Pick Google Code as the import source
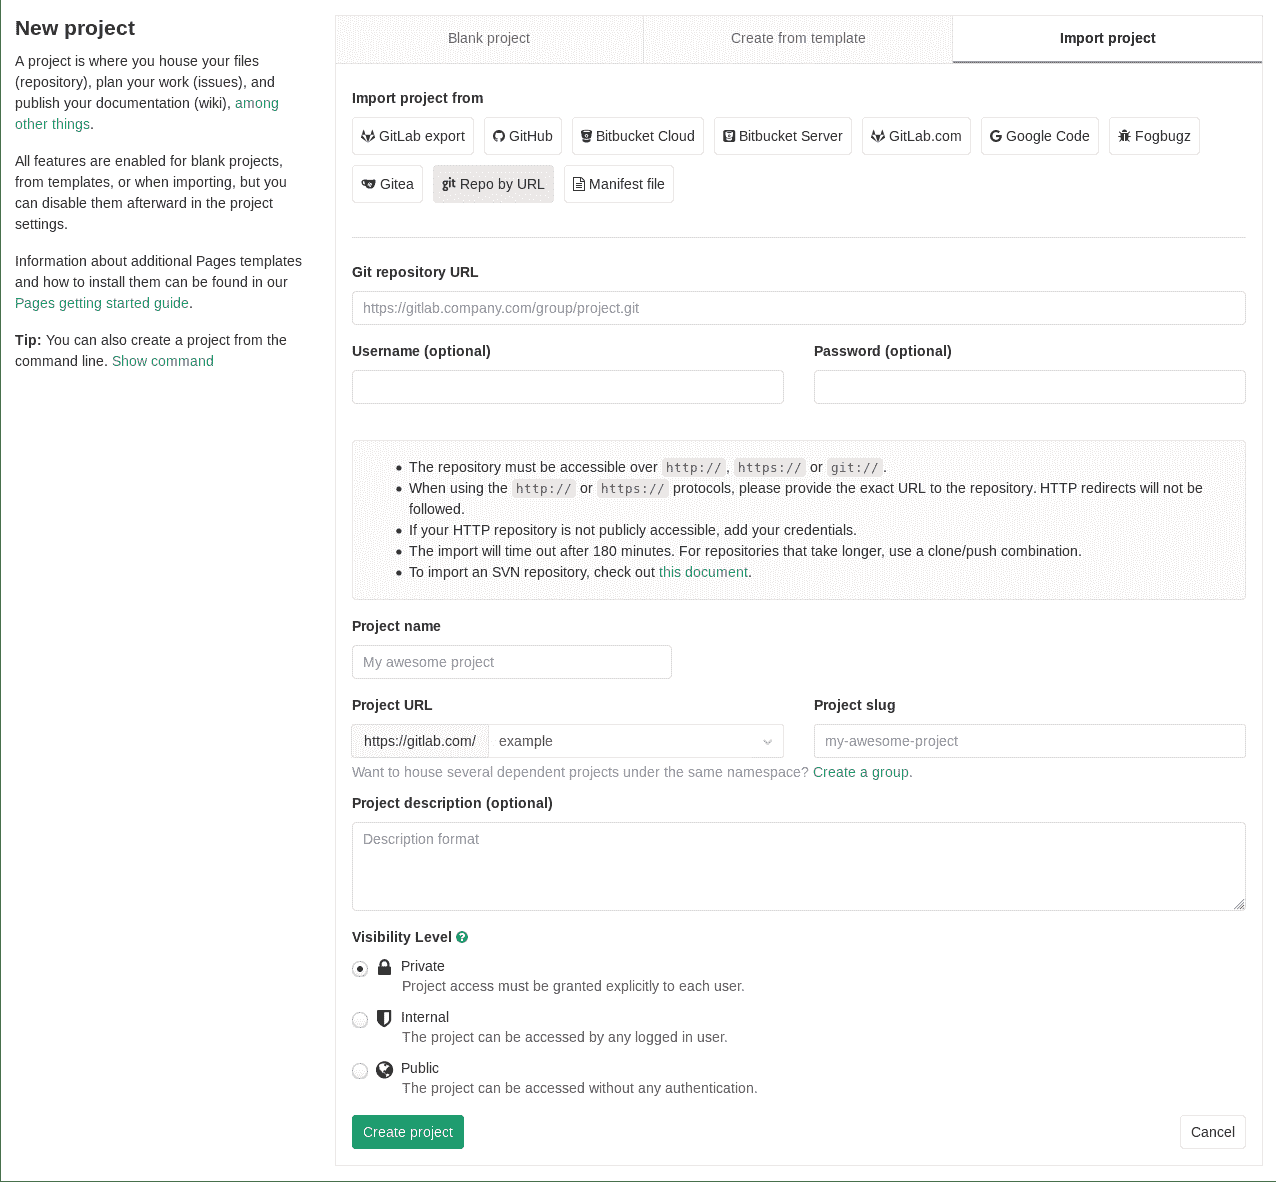Image resolution: width=1276 pixels, height=1182 pixels. 1039,136
